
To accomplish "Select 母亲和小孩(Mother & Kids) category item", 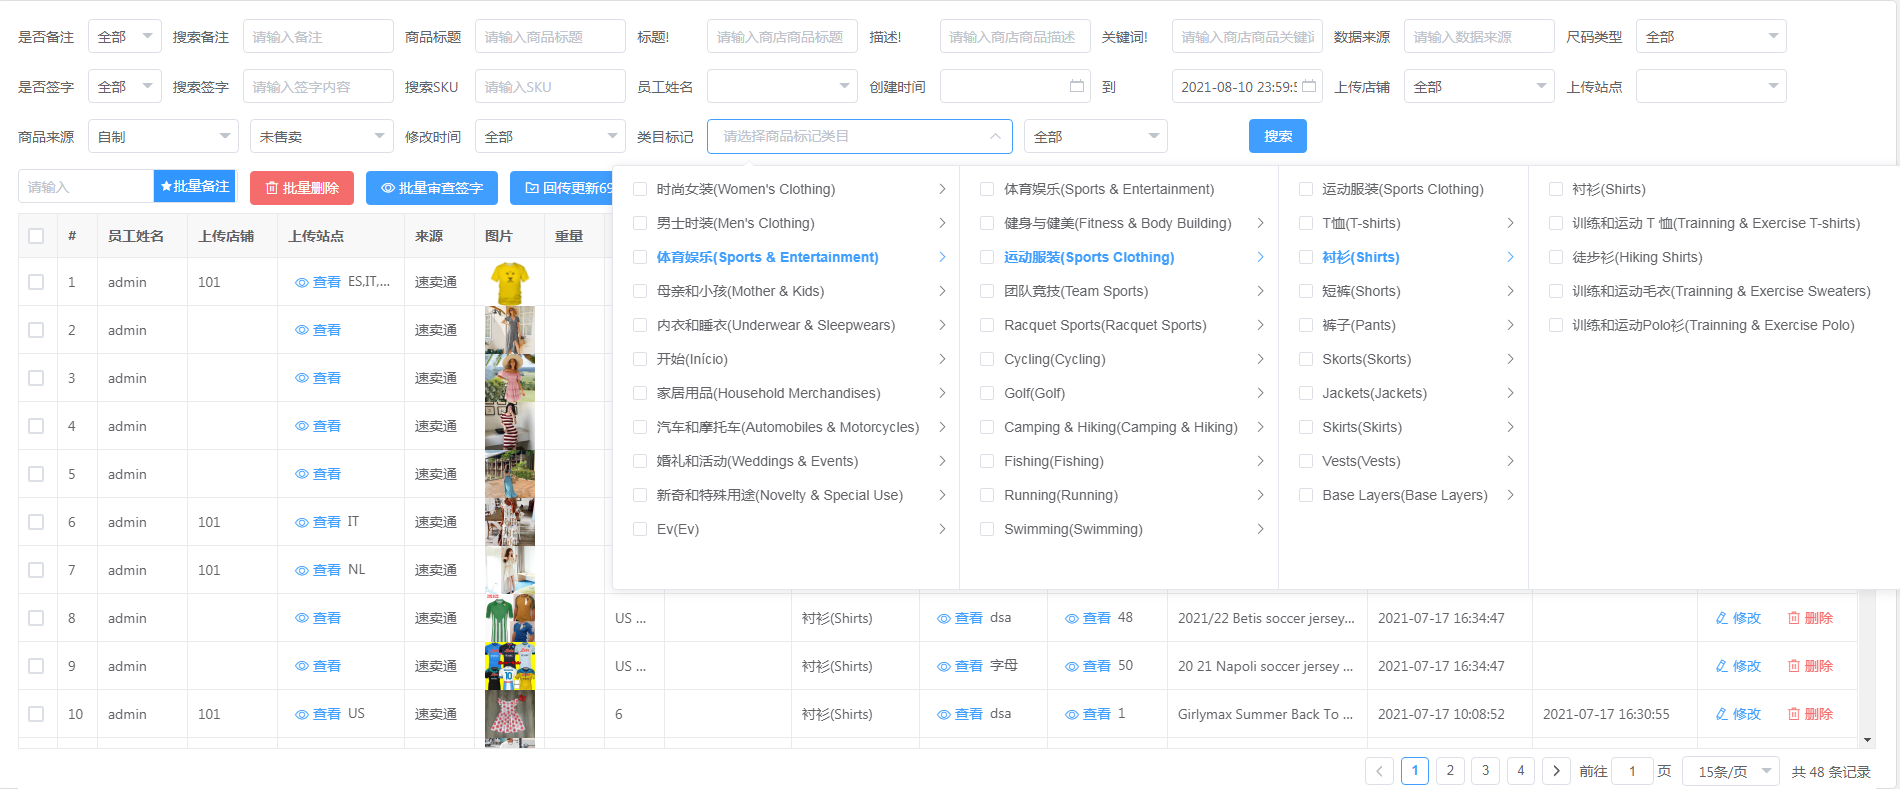I will point(740,291).
